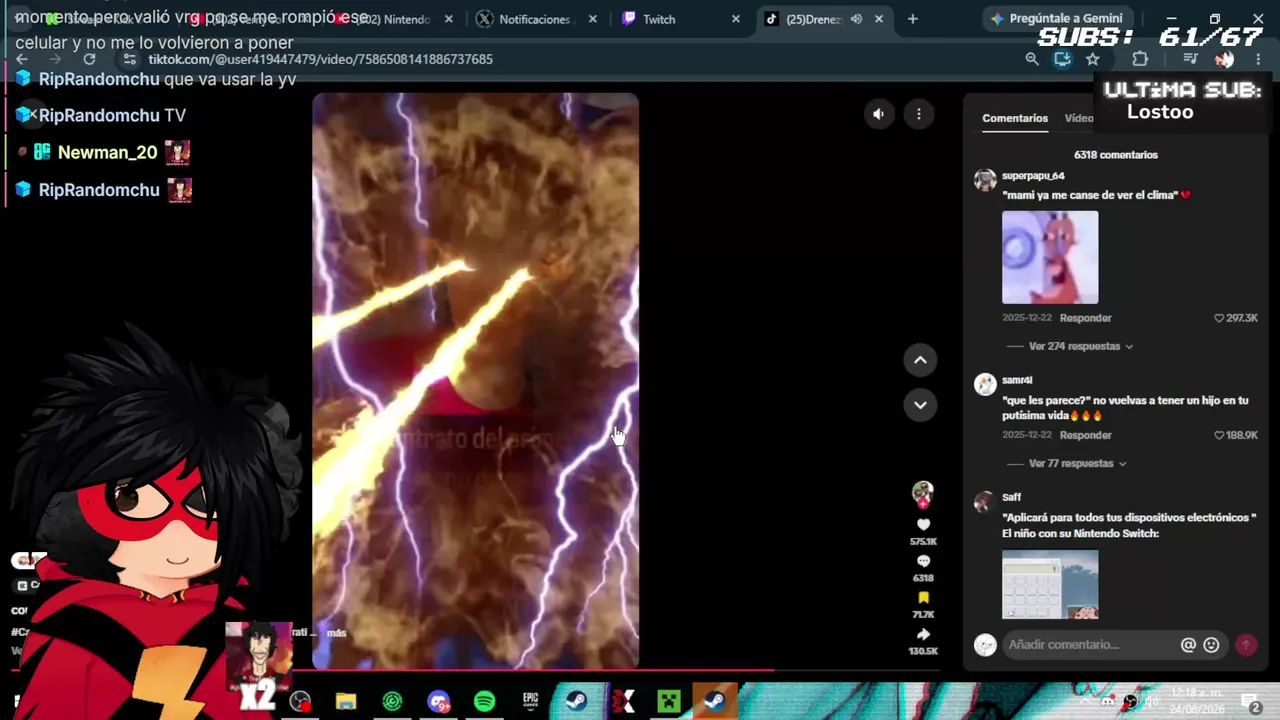Mute the TikTok video sound
Screen dimensions: 1280x720
878,114
